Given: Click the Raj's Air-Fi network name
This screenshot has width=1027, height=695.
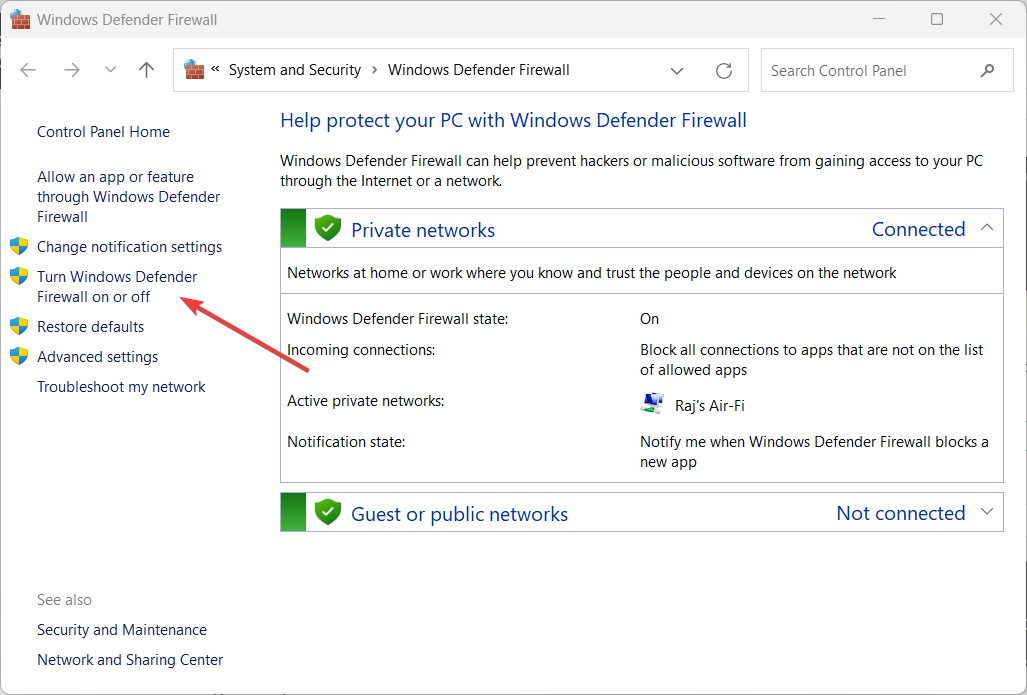Looking at the screenshot, I should (710, 406).
